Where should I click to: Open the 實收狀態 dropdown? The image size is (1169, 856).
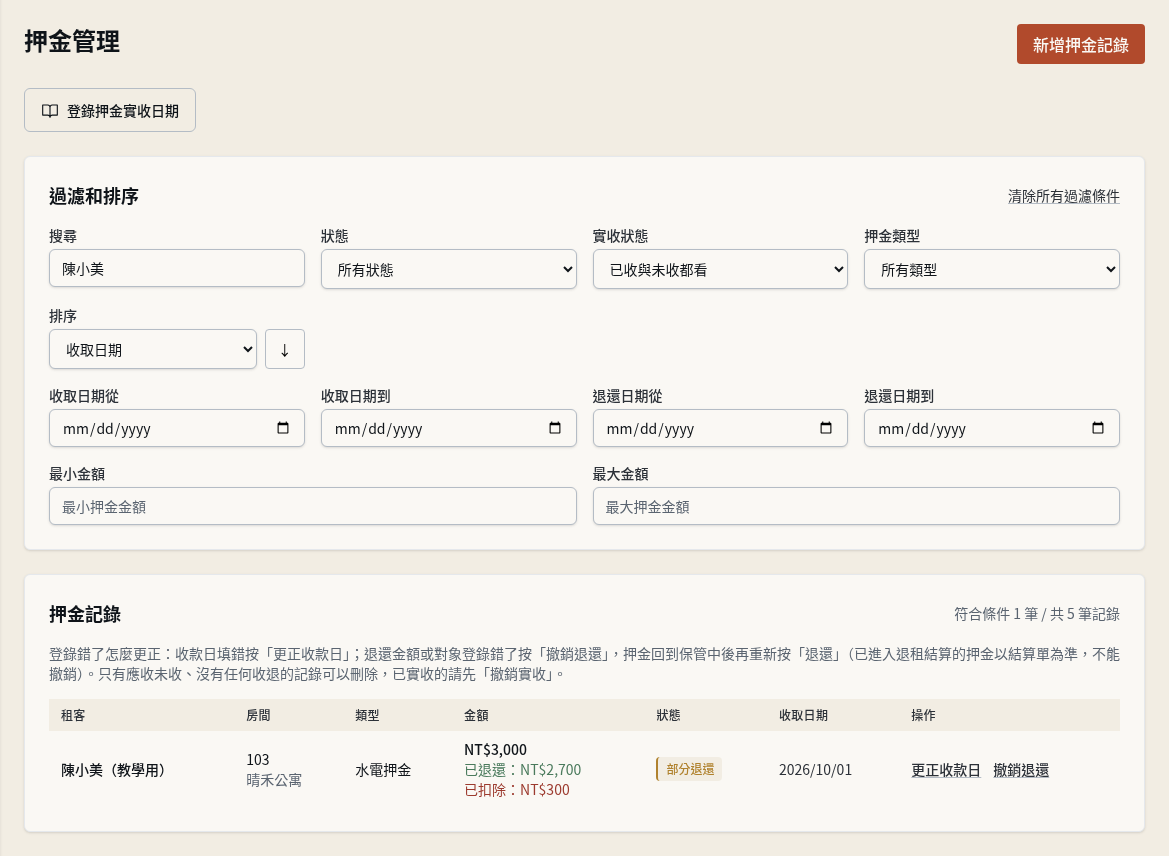[720, 269]
